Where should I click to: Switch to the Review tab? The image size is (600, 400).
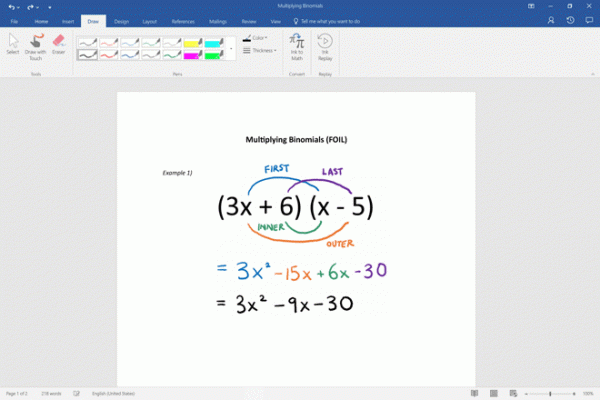pos(249,21)
